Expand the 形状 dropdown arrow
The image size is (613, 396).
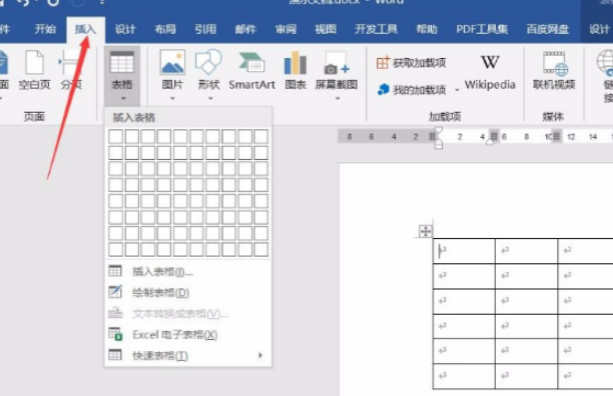210,99
